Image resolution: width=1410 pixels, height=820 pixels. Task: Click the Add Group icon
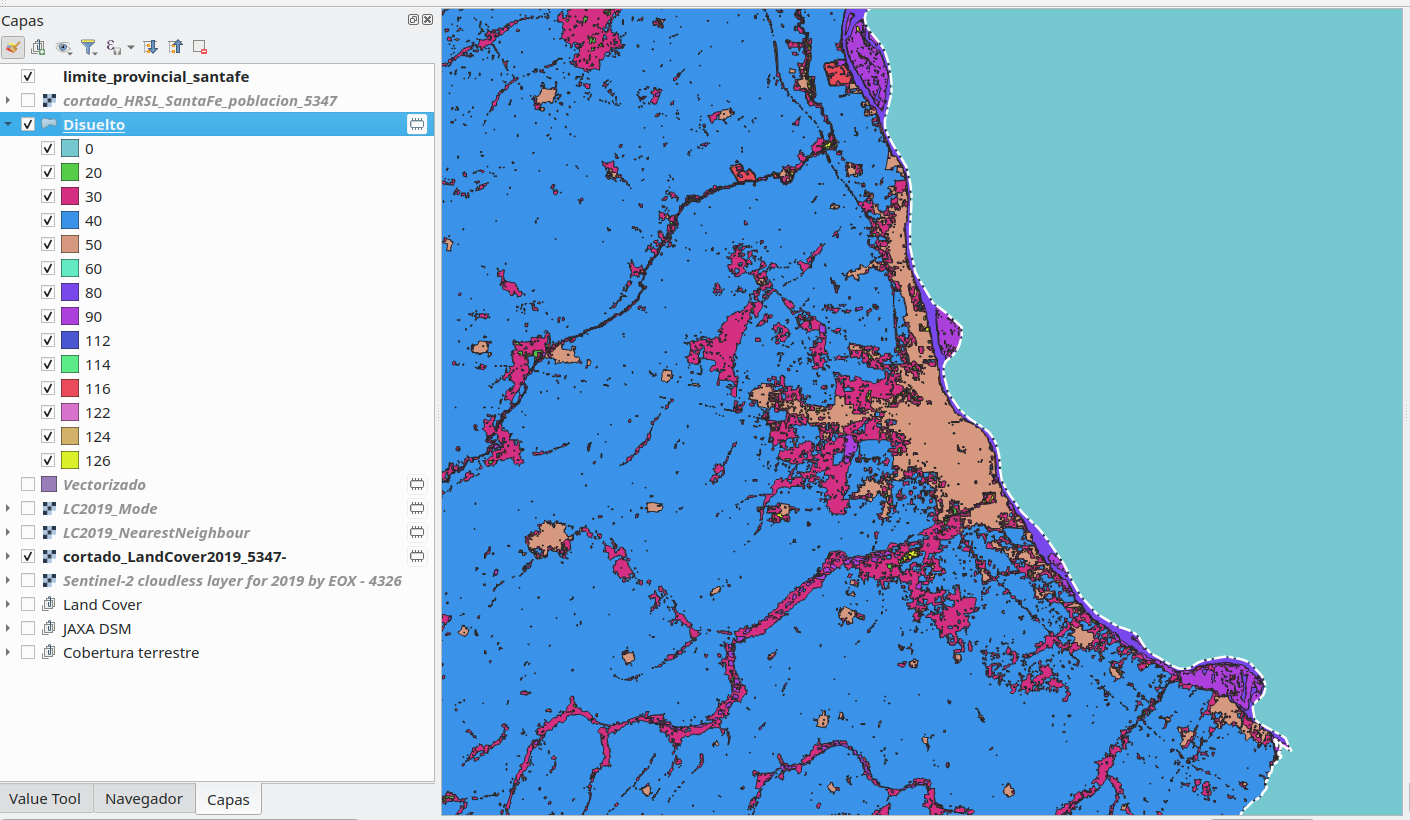pos(38,47)
